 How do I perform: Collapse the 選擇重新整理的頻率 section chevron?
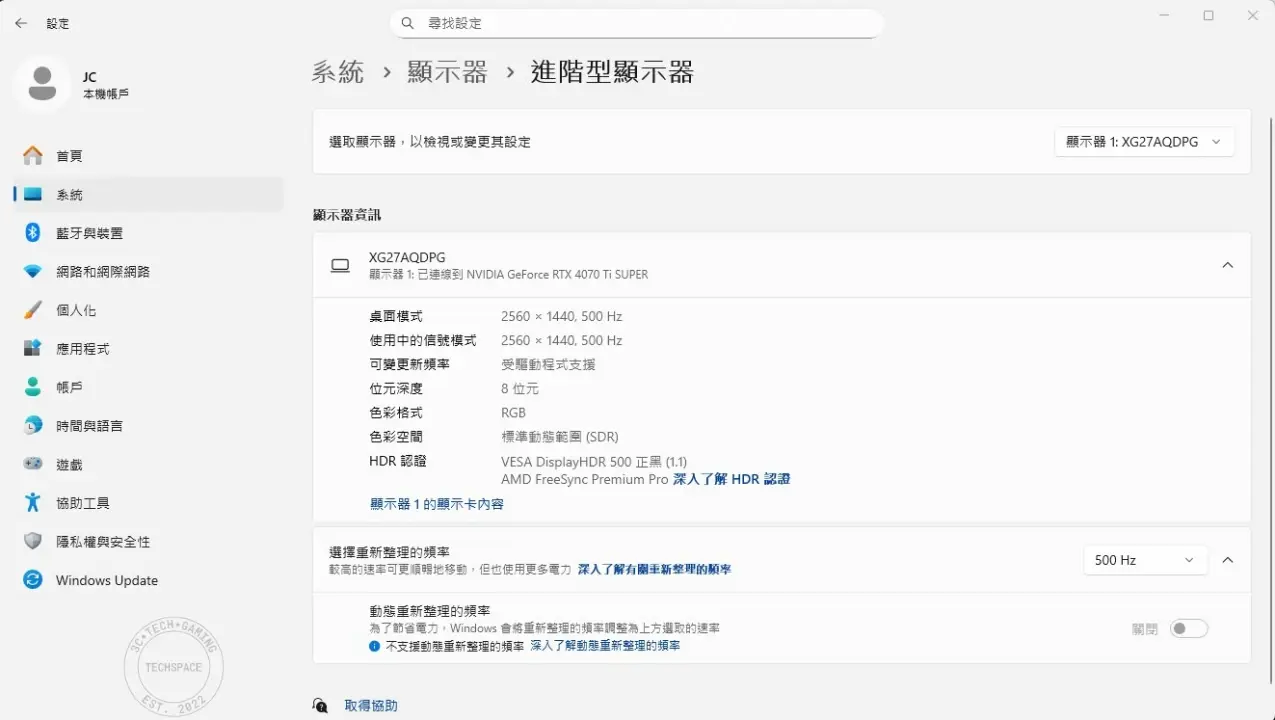pos(1228,560)
